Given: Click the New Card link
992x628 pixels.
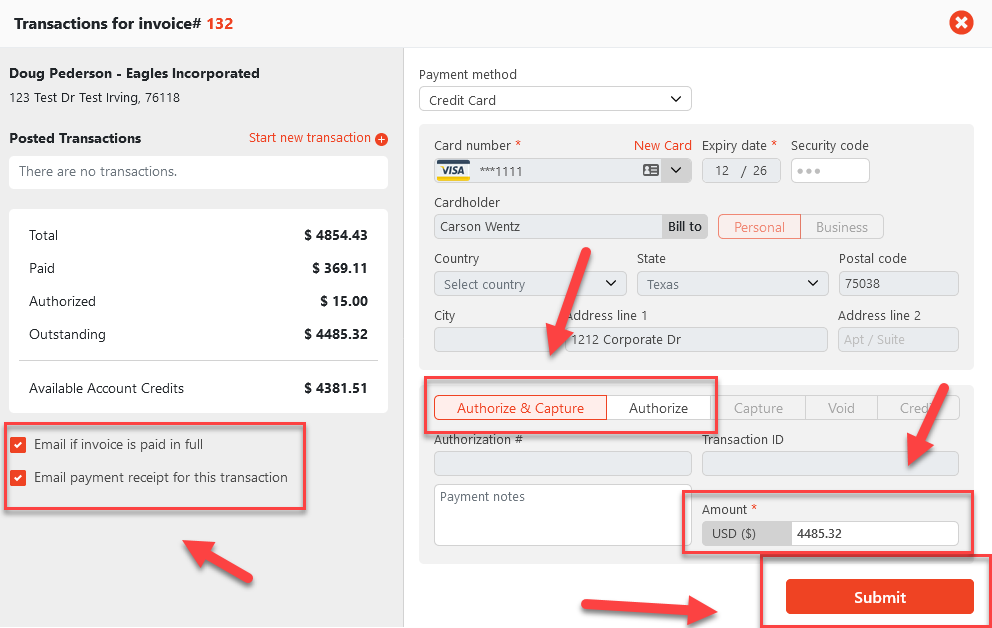Looking at the screenshot, I should coord(662,146).
